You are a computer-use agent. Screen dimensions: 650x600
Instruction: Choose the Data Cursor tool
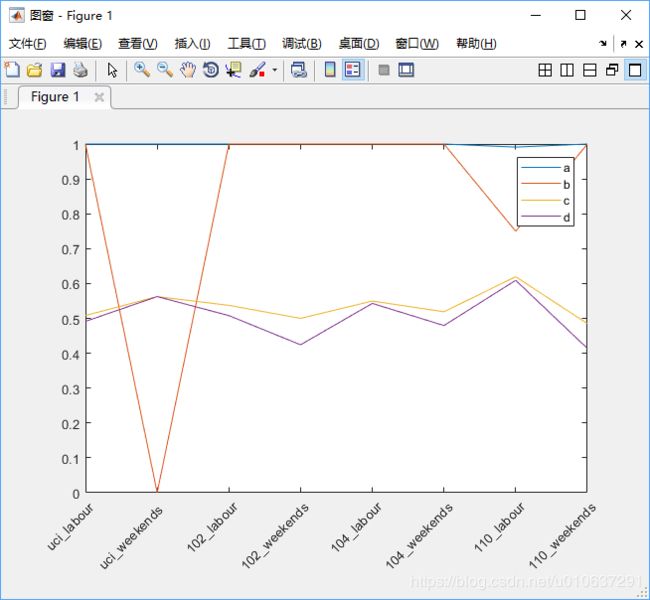(x=234, y=70)
